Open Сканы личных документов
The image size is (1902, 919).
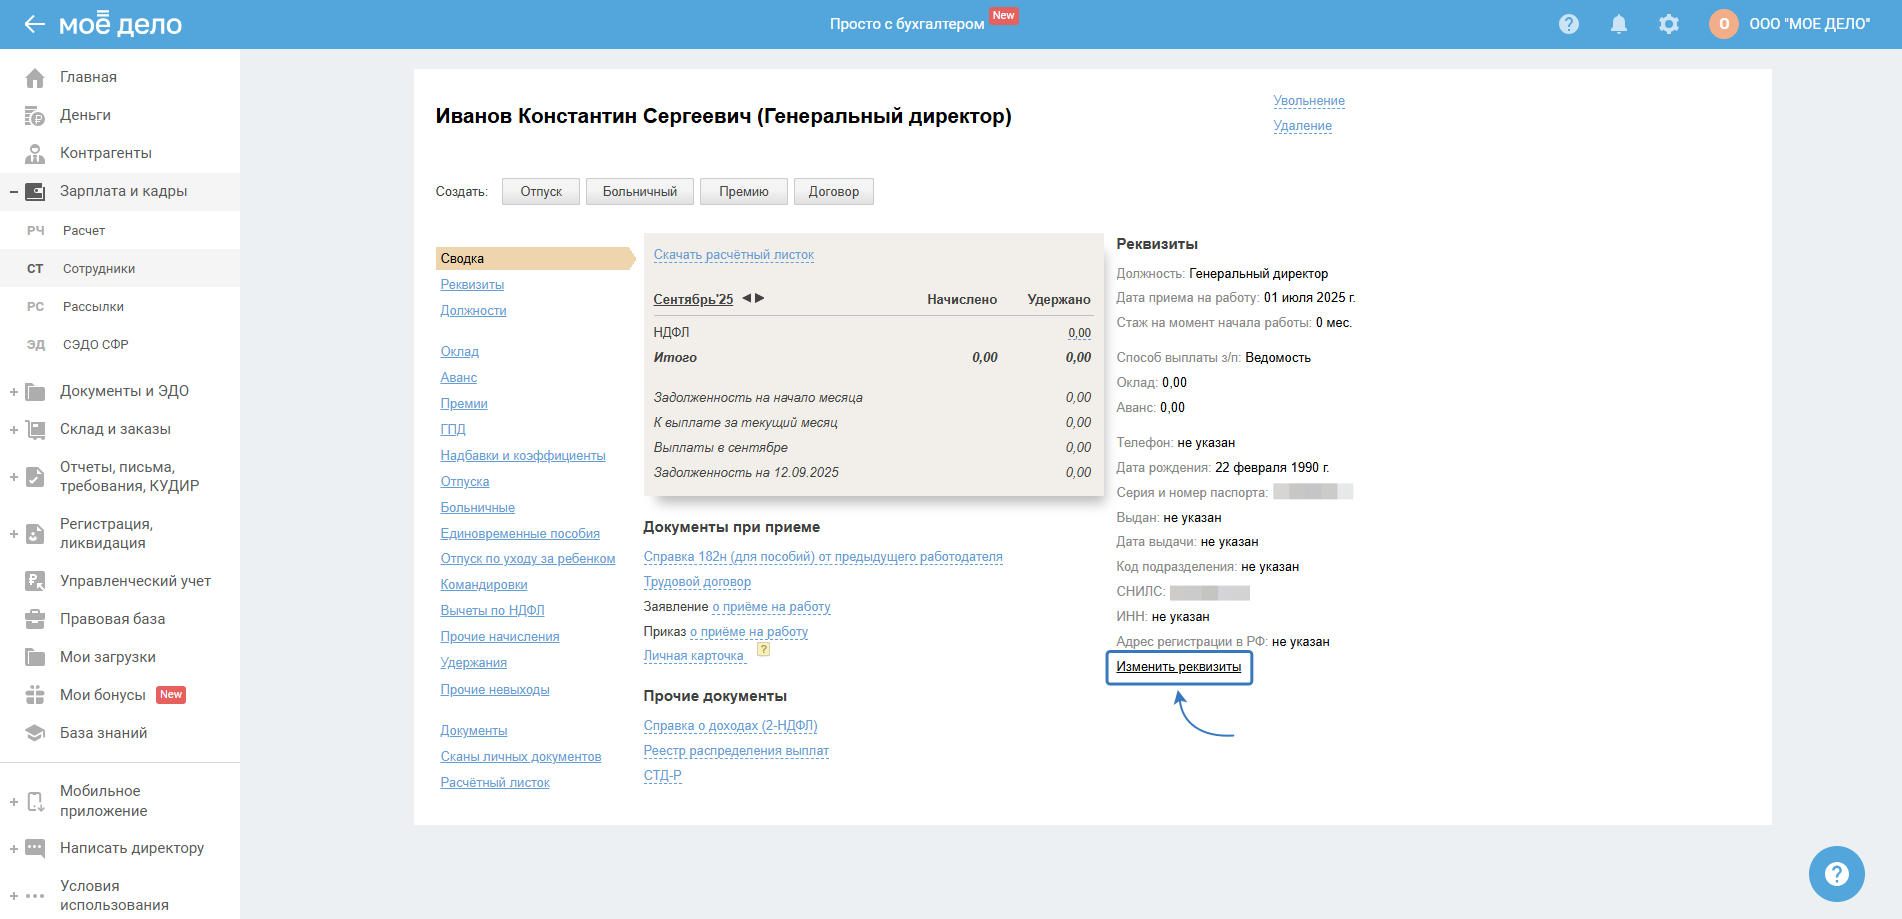(521, 757)
